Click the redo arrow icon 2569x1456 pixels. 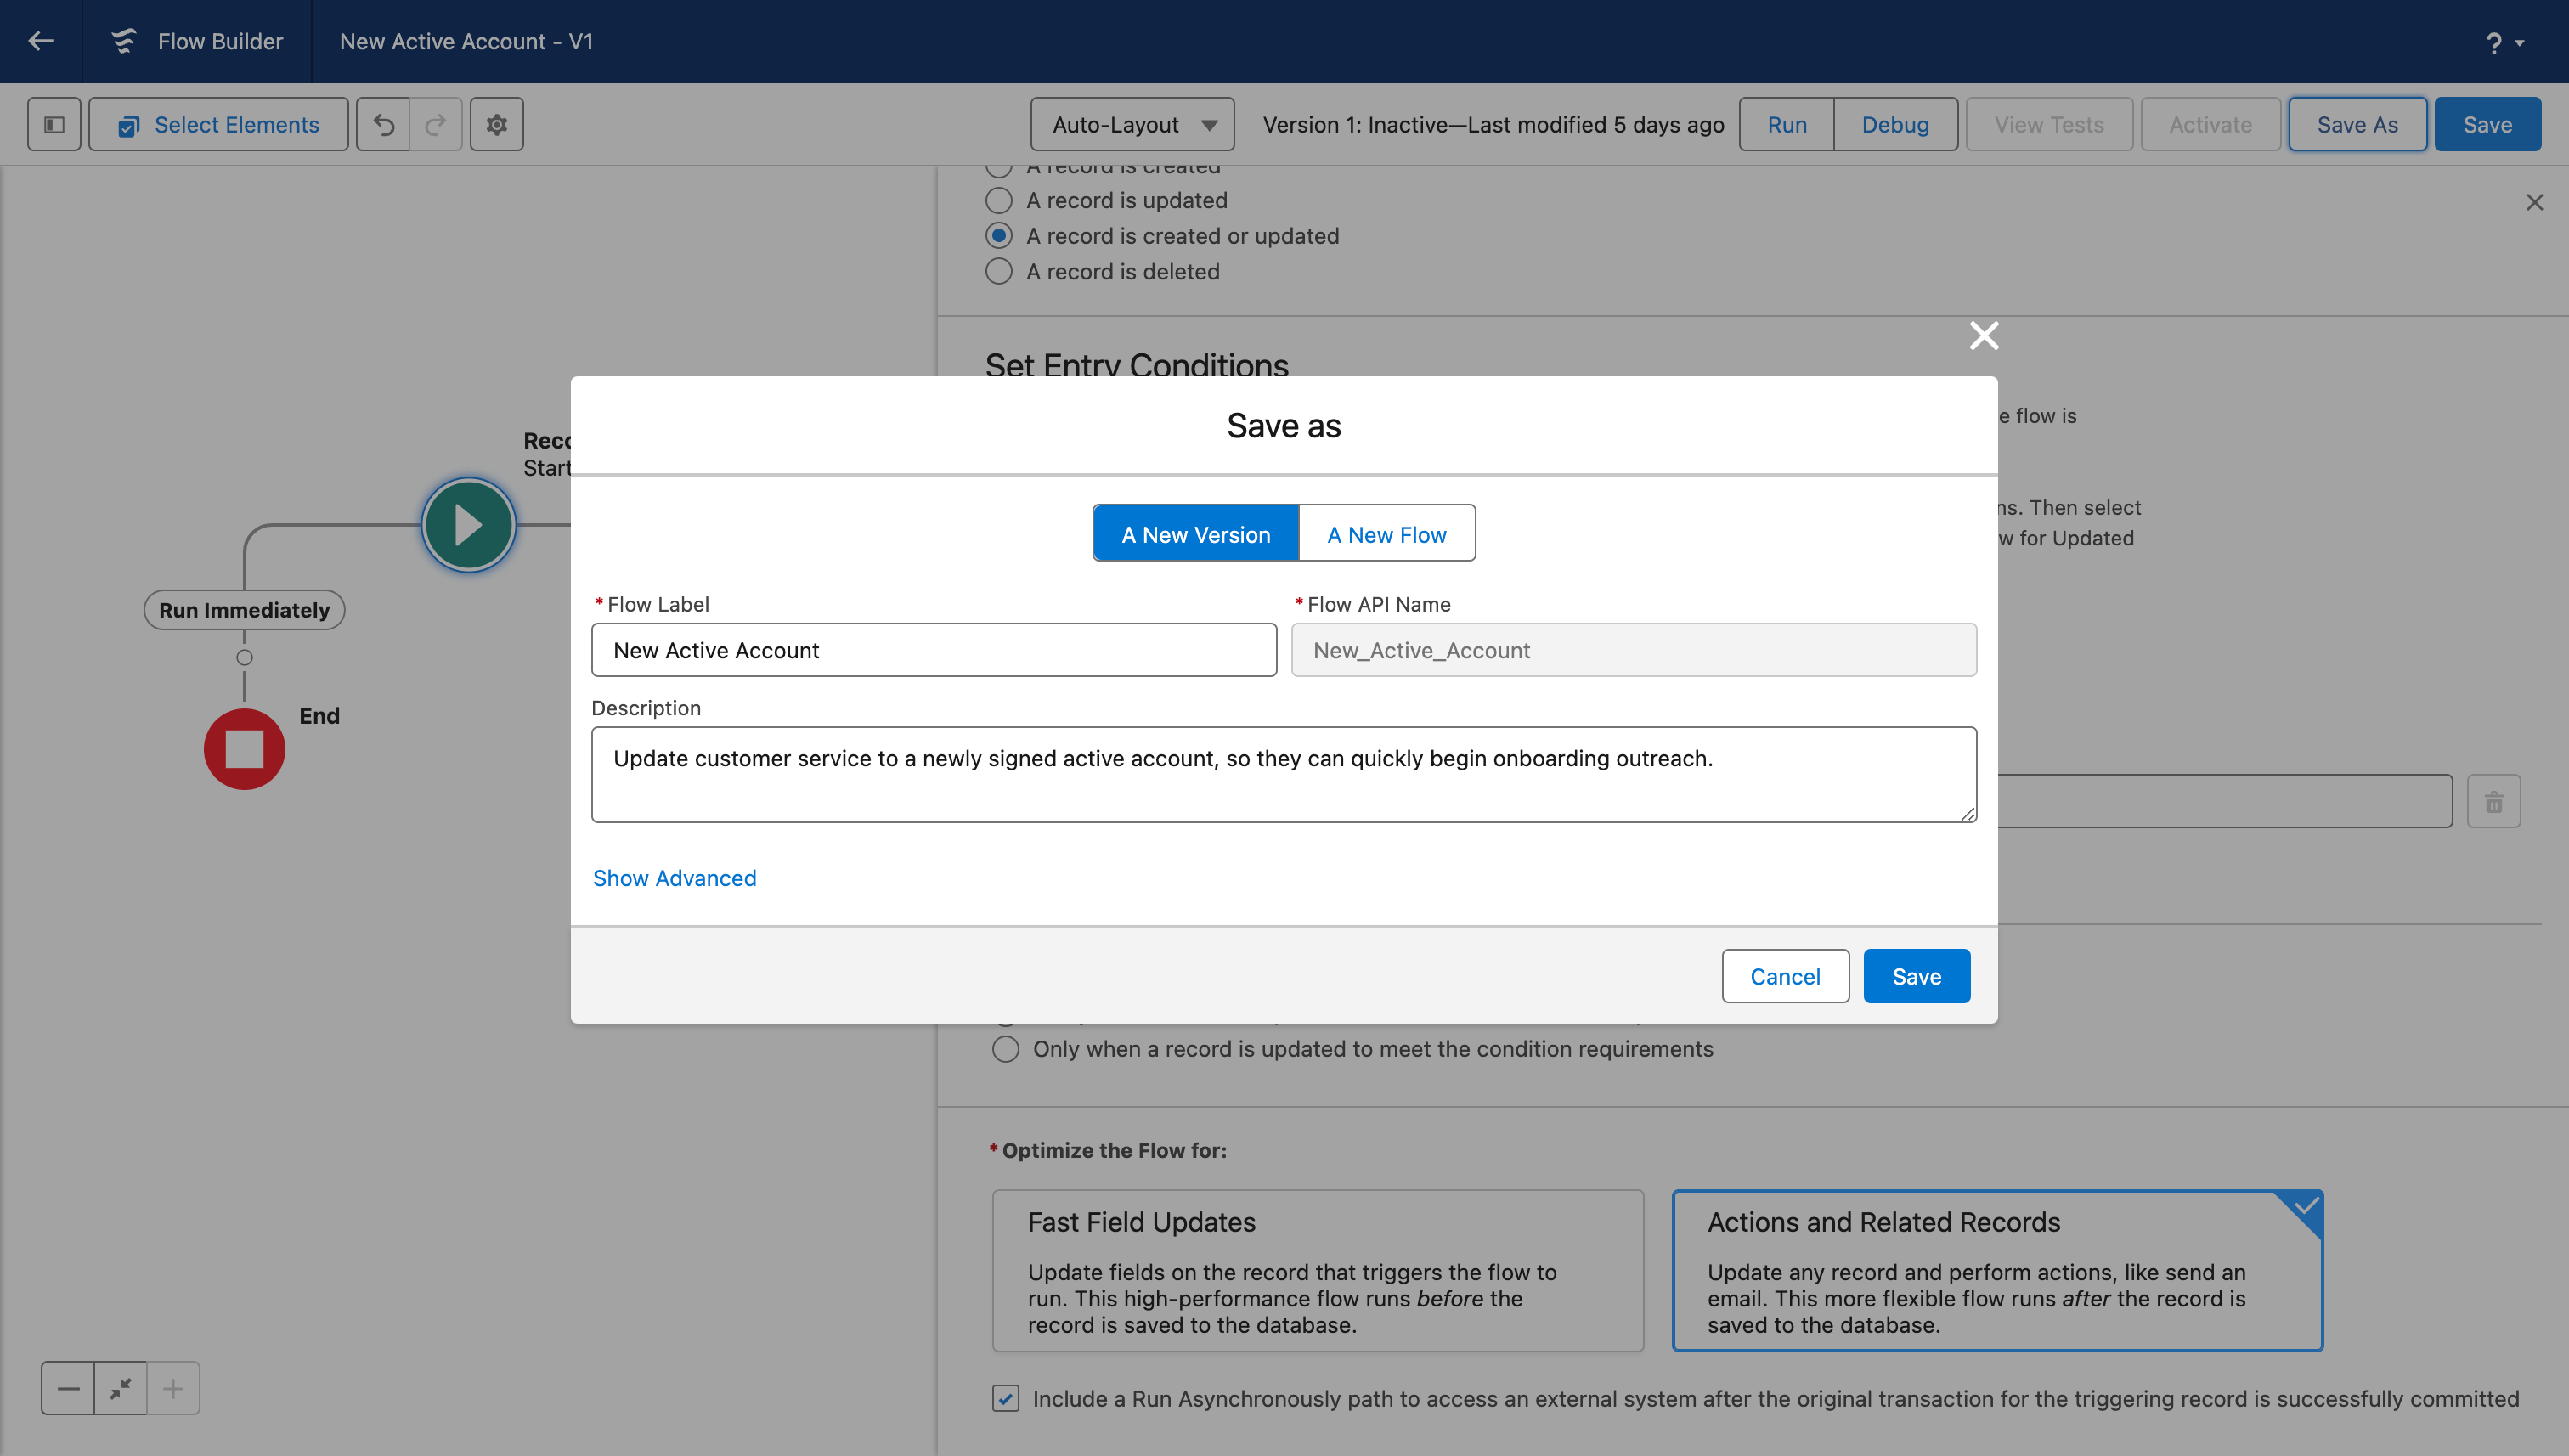pyautogui.click(x=436, y=124)
